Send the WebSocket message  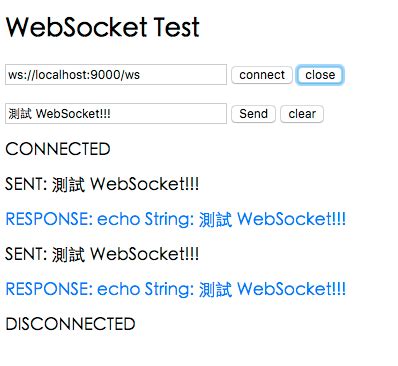253,114
